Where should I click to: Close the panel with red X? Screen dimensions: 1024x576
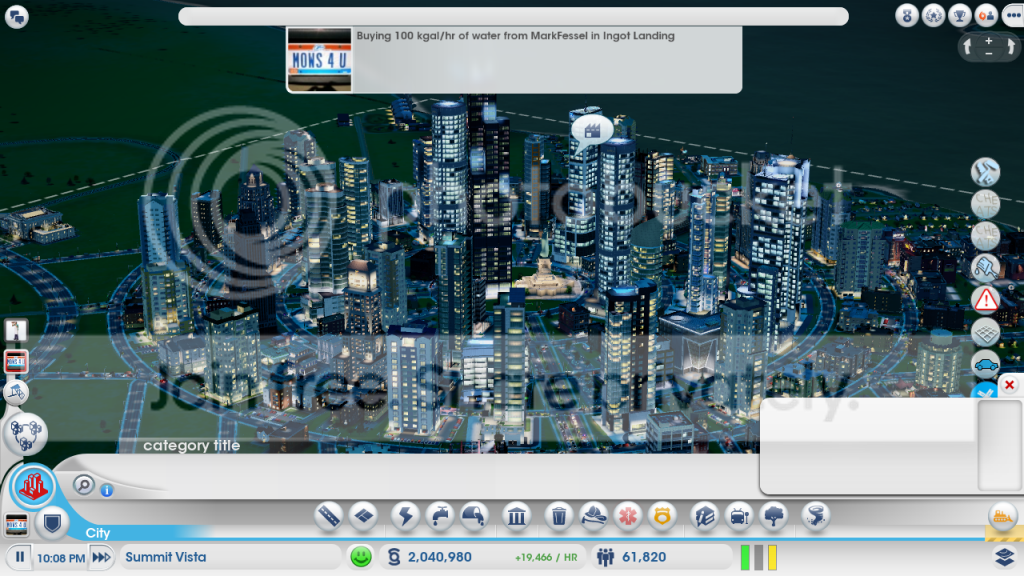(x=1009, y=385)
